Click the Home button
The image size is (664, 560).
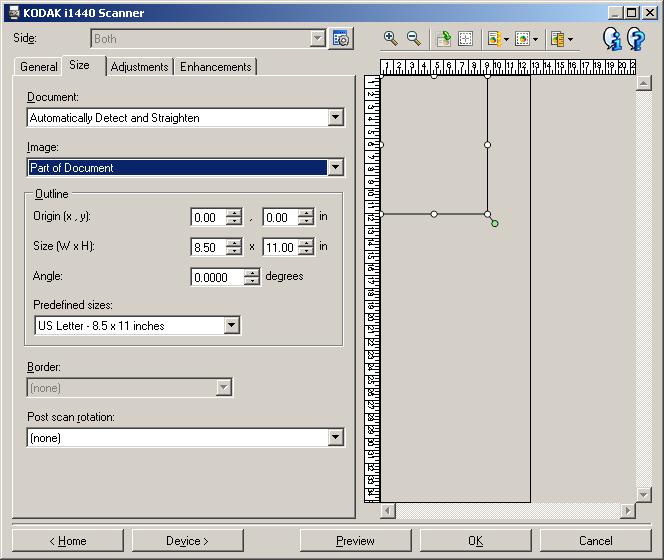[68, 541]
